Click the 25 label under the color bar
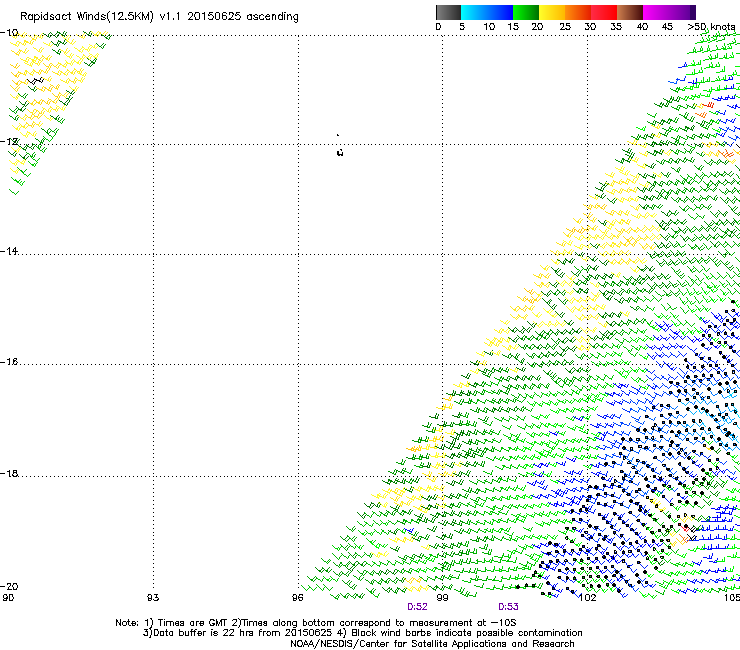Screen dimensions: 740x650 (565, 27)
